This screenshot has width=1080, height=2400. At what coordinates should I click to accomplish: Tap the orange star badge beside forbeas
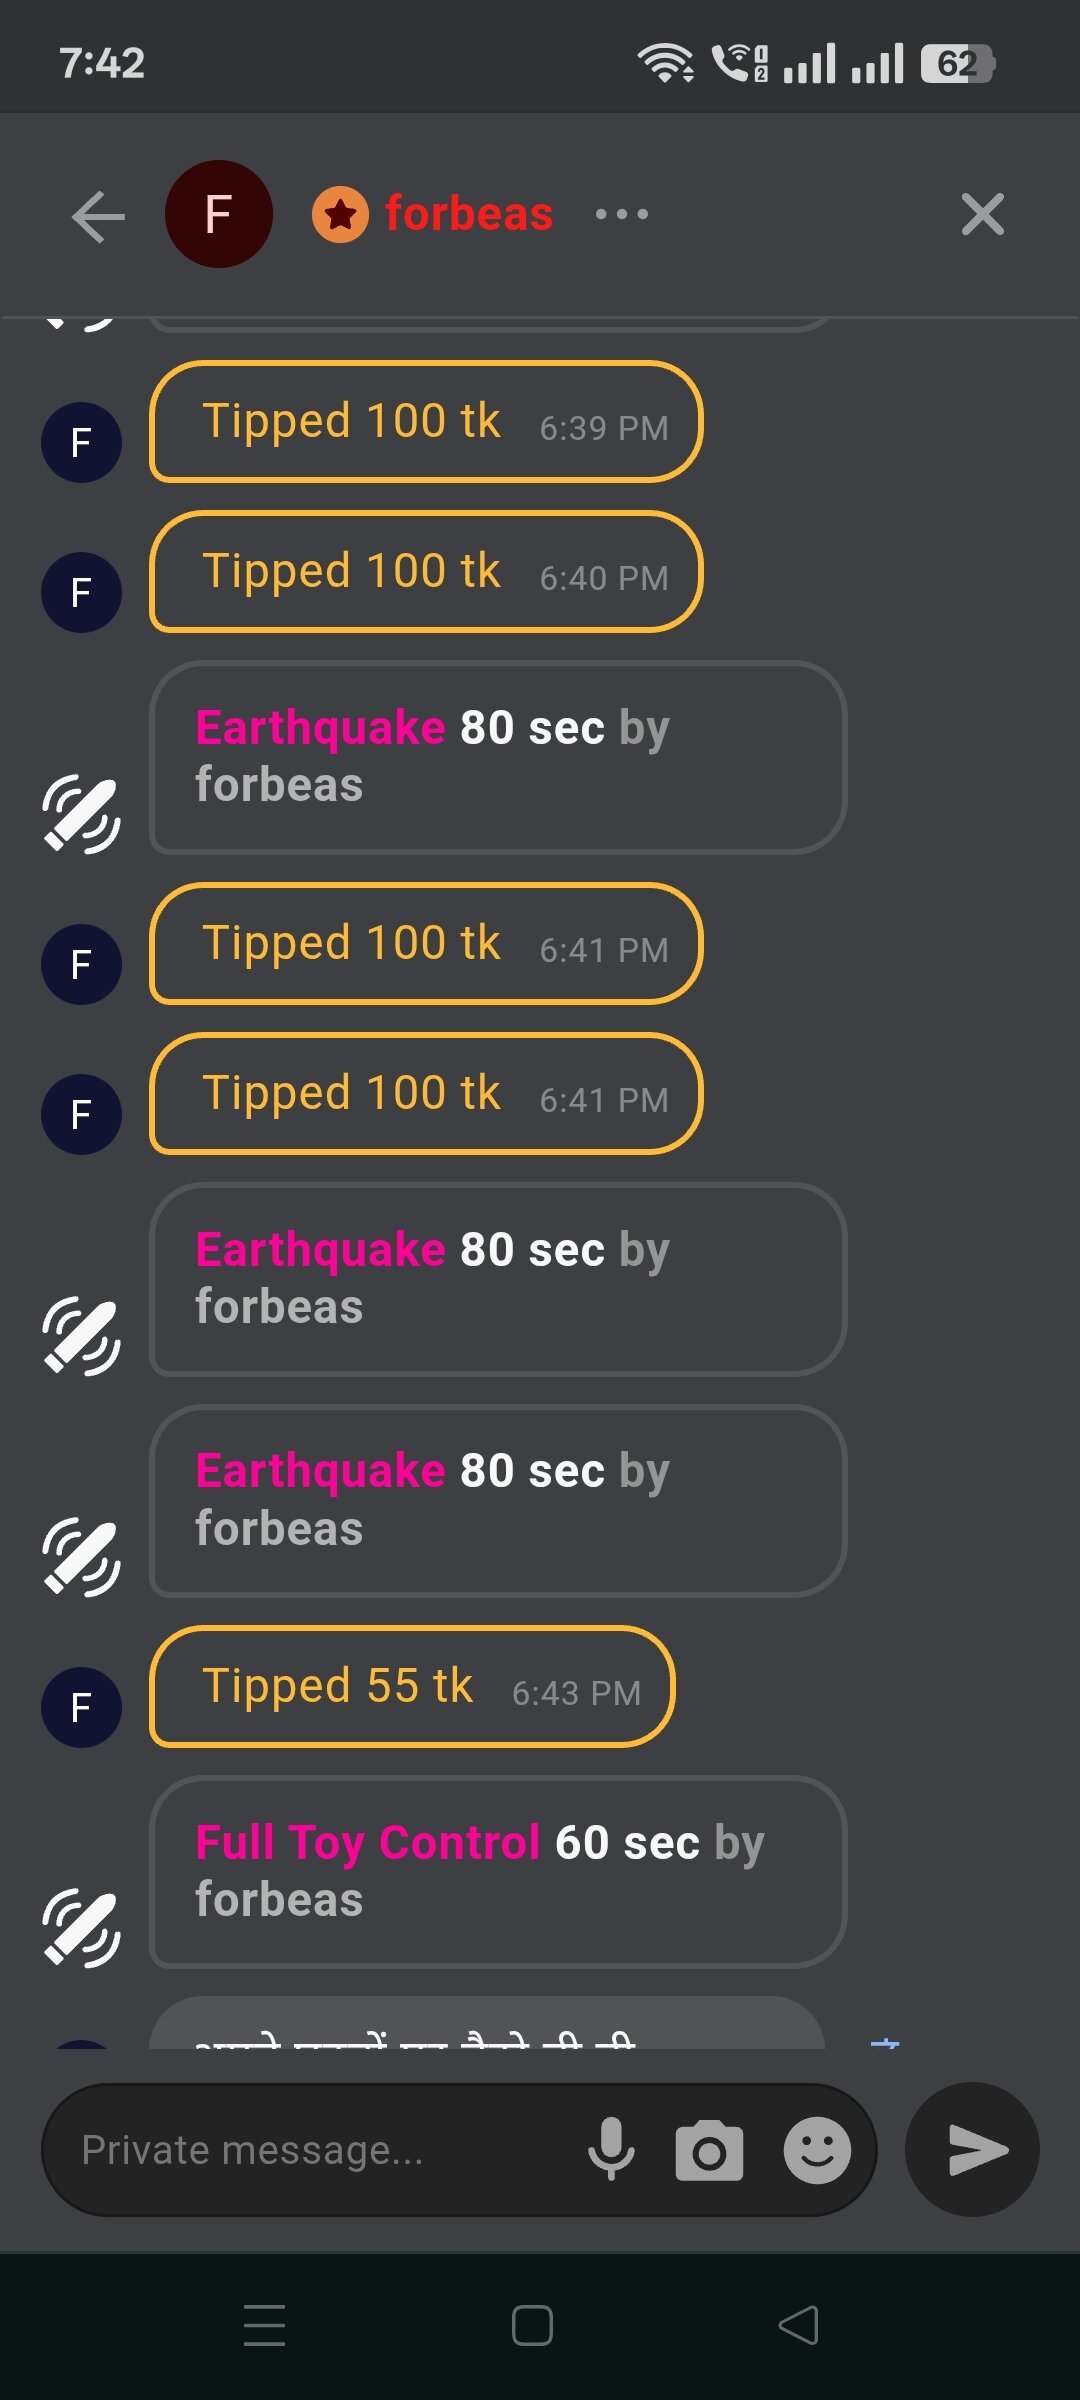click(340, 214)
